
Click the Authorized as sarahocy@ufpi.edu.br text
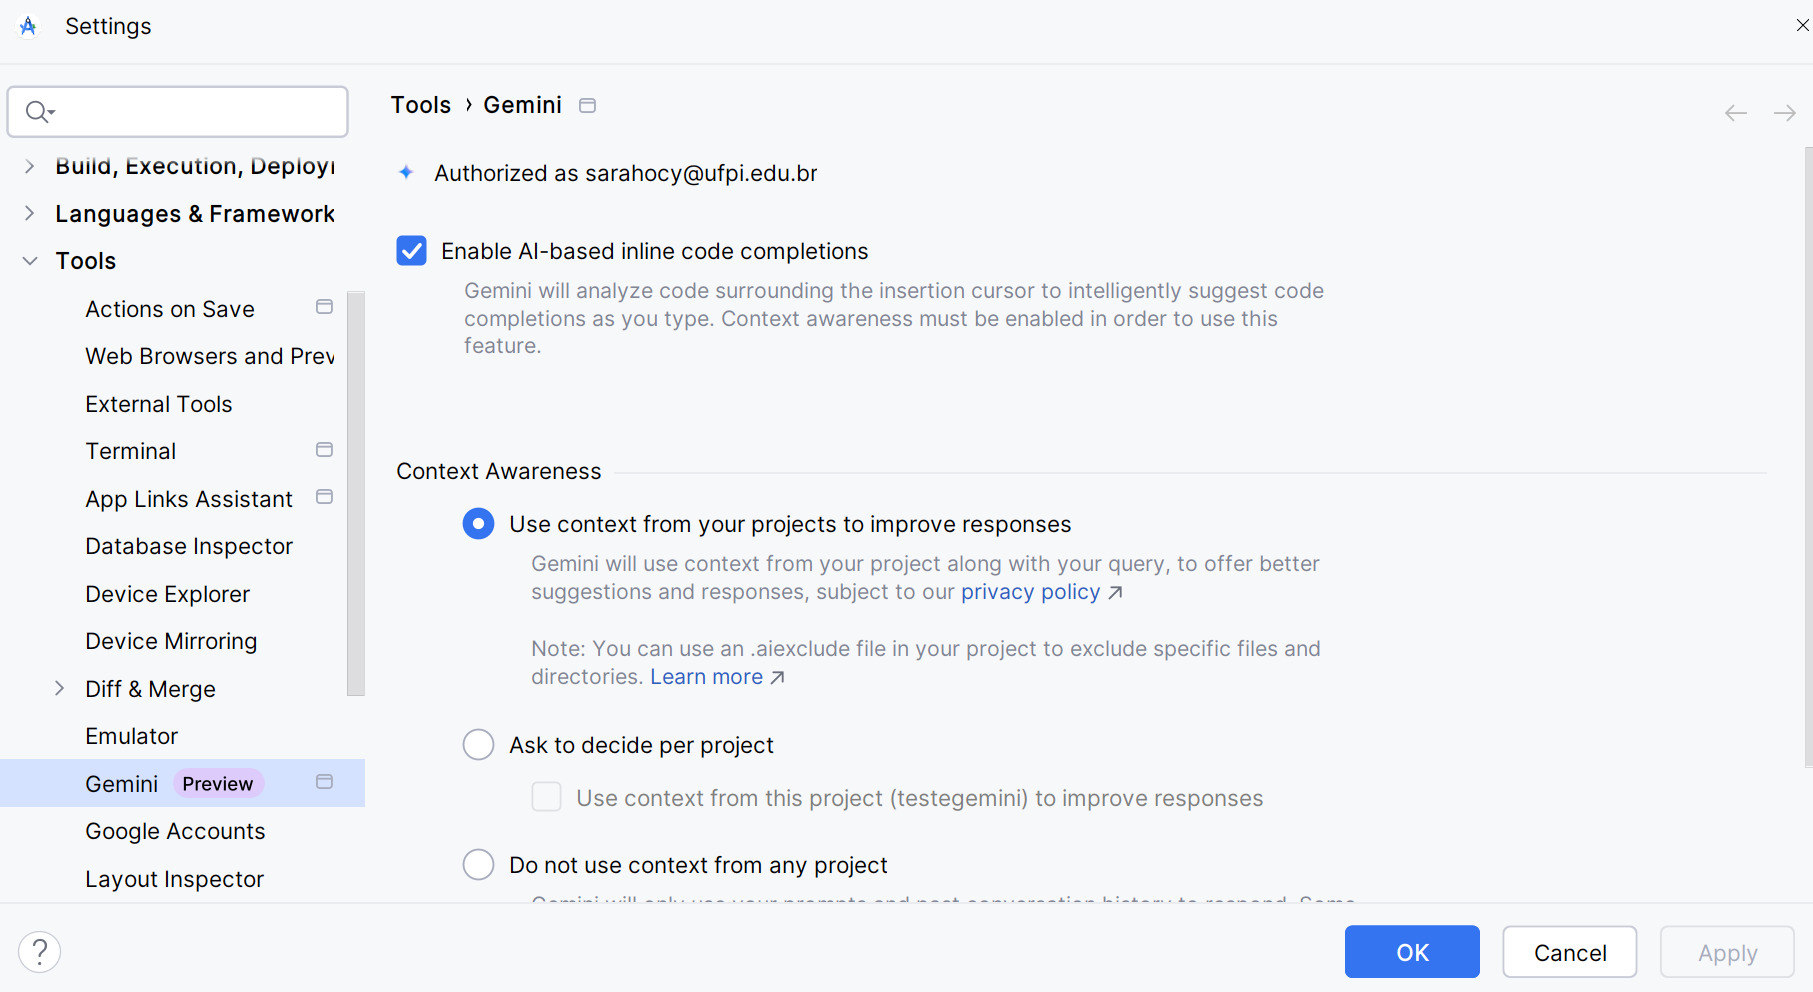pos(626,173)
